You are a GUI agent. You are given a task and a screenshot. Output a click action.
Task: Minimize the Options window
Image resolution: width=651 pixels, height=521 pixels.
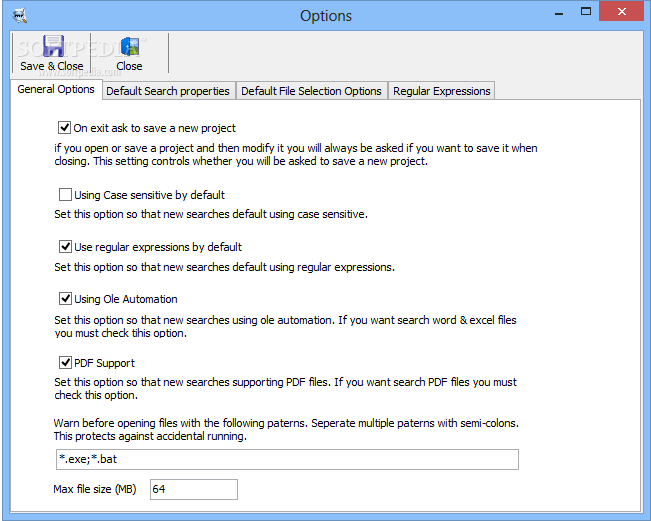click(559, 12)
